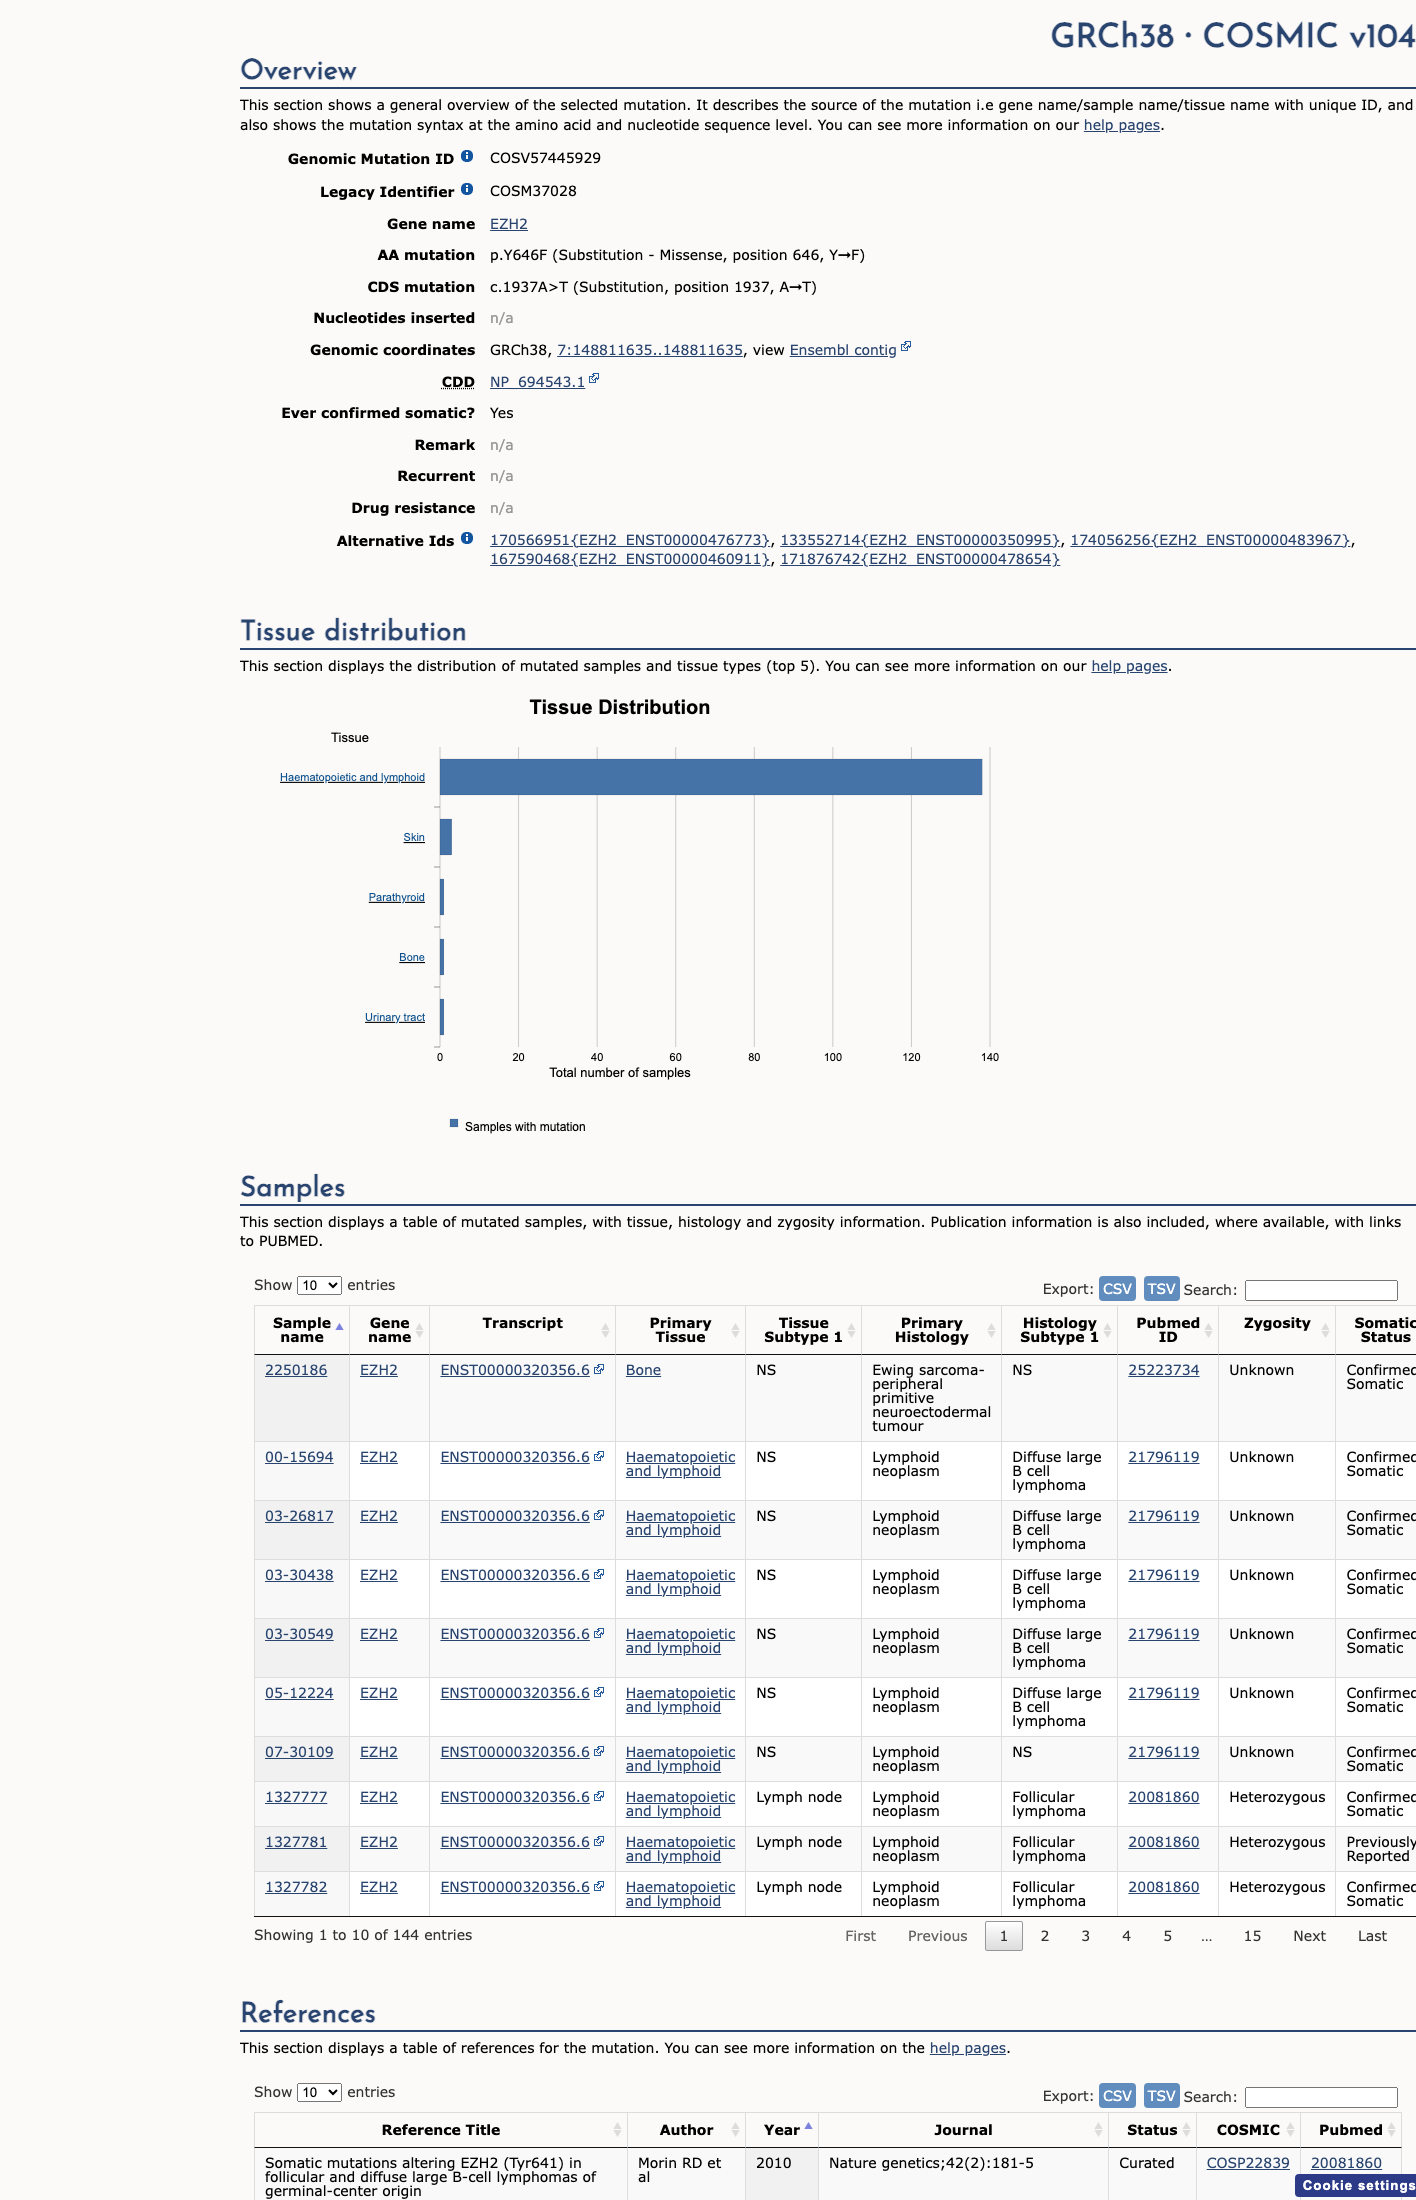
Task: Sort References table by Reference Title arrows
Action: coord(617,2130)
